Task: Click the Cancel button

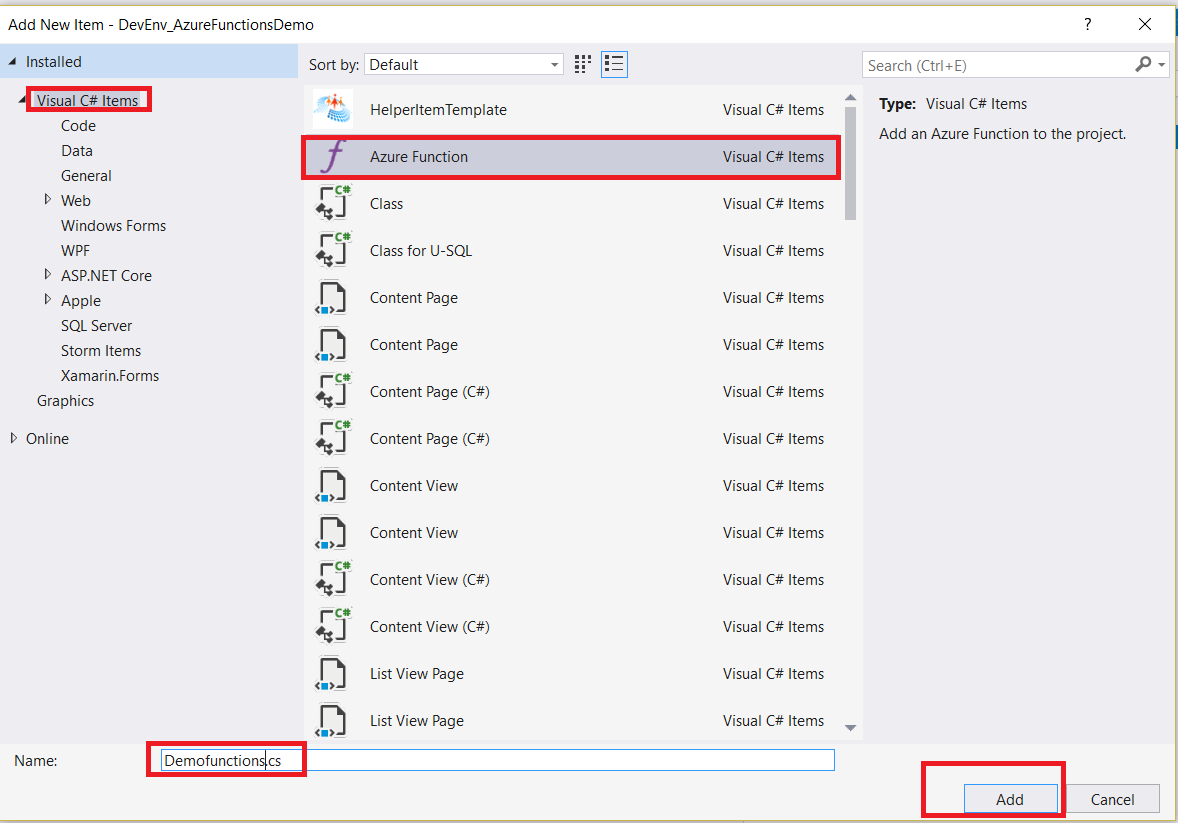Action: (x=1112, y=799)
